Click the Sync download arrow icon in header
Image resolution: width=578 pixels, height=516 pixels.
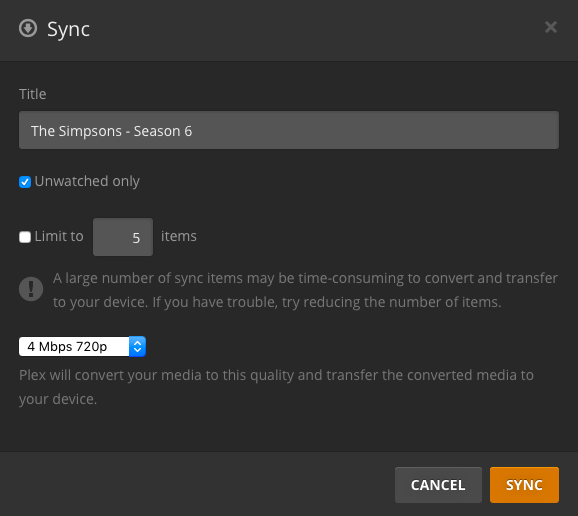(28, 28)
